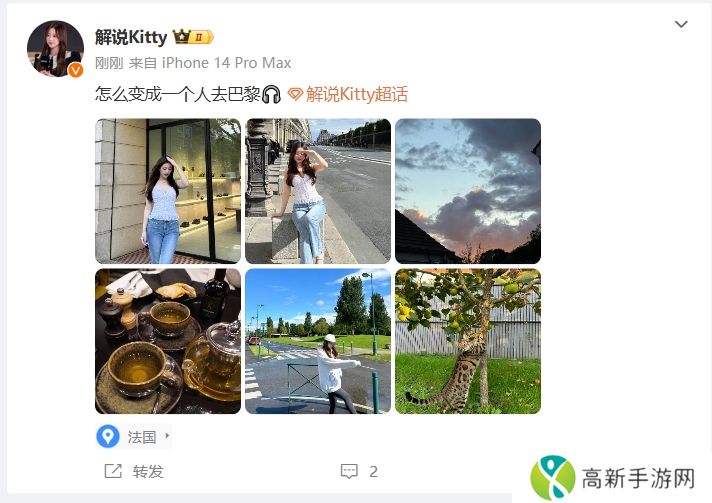Open photo of woman by shop window
Screen dimensions: 712x503
click(x=168, y=191)
